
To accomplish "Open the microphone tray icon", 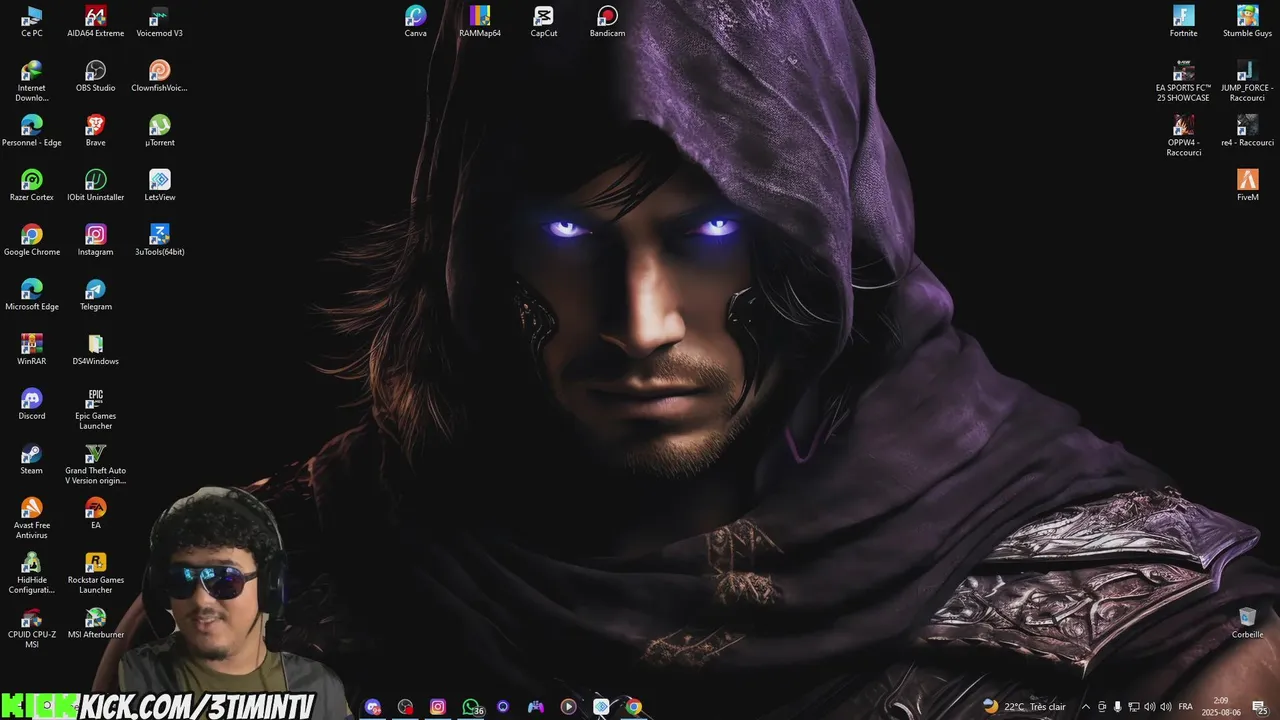I will click(x=1118, y=707).
